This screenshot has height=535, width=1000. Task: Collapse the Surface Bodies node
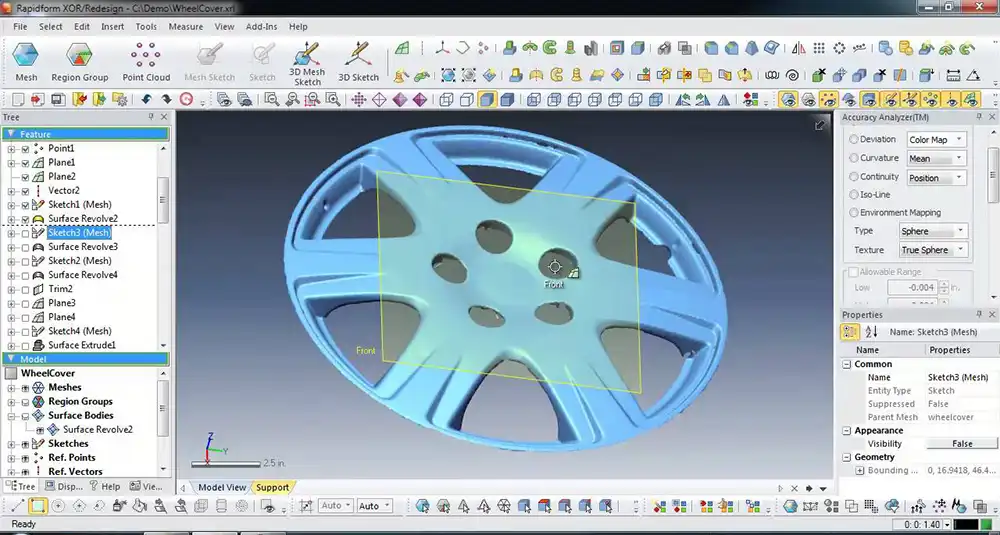pyautogui.click(x=11, y=416)
